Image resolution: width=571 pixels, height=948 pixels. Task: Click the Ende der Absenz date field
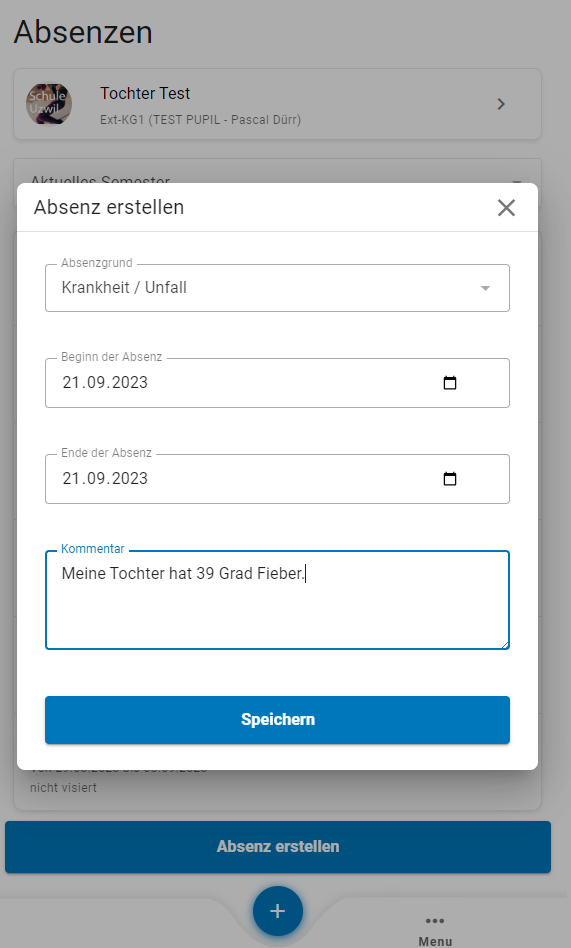point(277,479)
